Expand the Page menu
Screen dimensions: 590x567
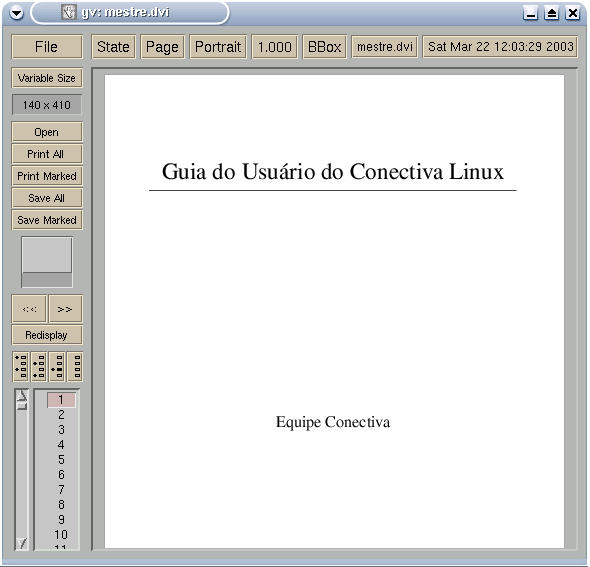tap(162, 47)
